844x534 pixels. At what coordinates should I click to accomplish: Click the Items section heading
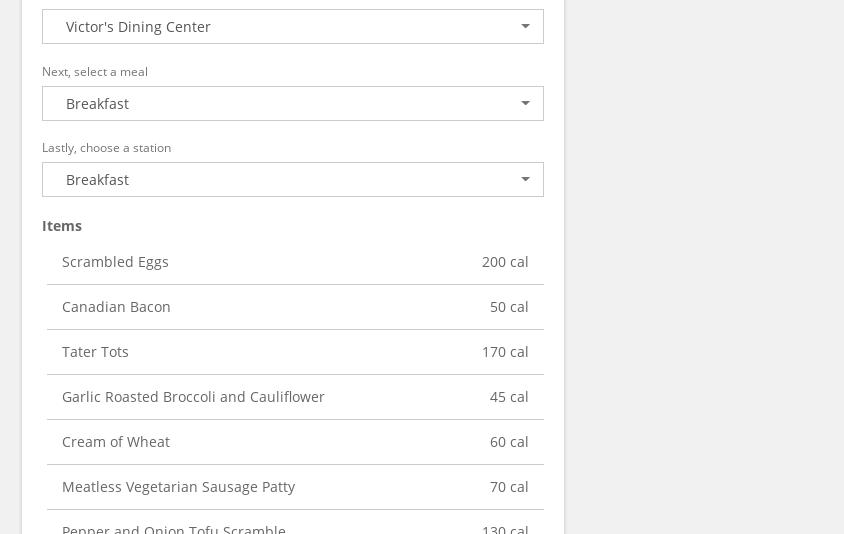(62, 226)
